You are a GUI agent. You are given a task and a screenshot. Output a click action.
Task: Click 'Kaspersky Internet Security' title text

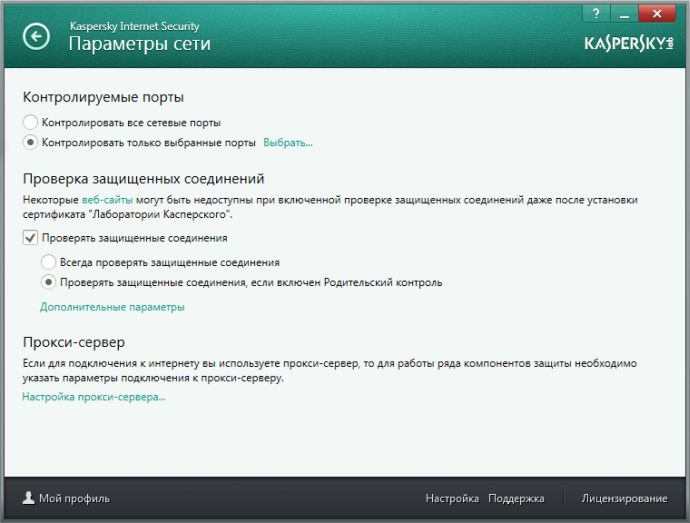[134, 26]
